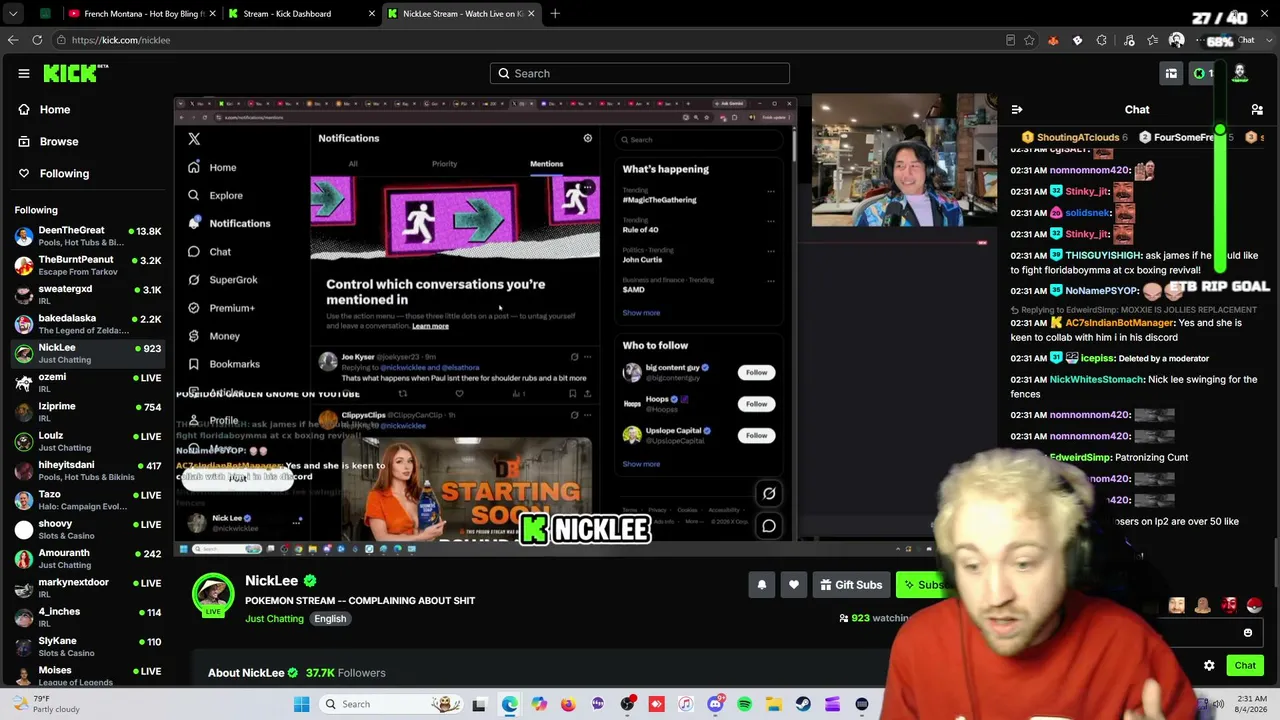Click the English language tag
This screenshot has height=720, width=1280.
pyautogui.click(x=330, y=619)
